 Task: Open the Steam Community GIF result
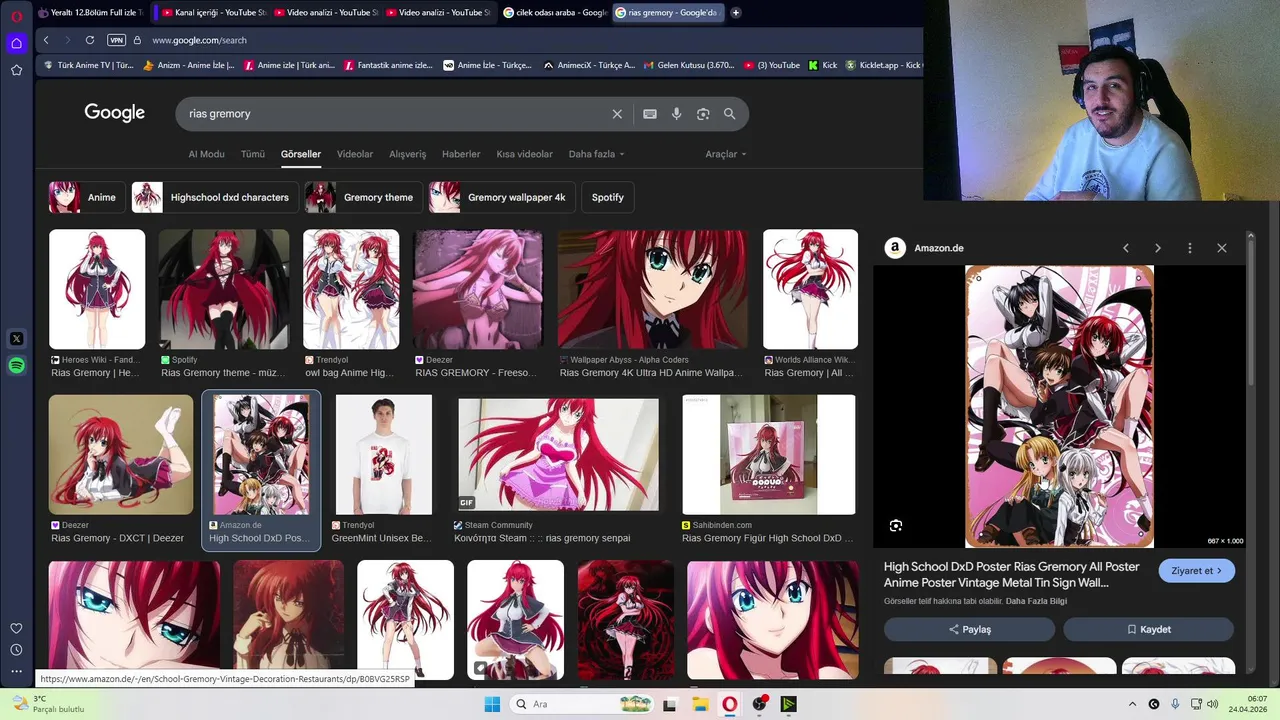[558, 455]
